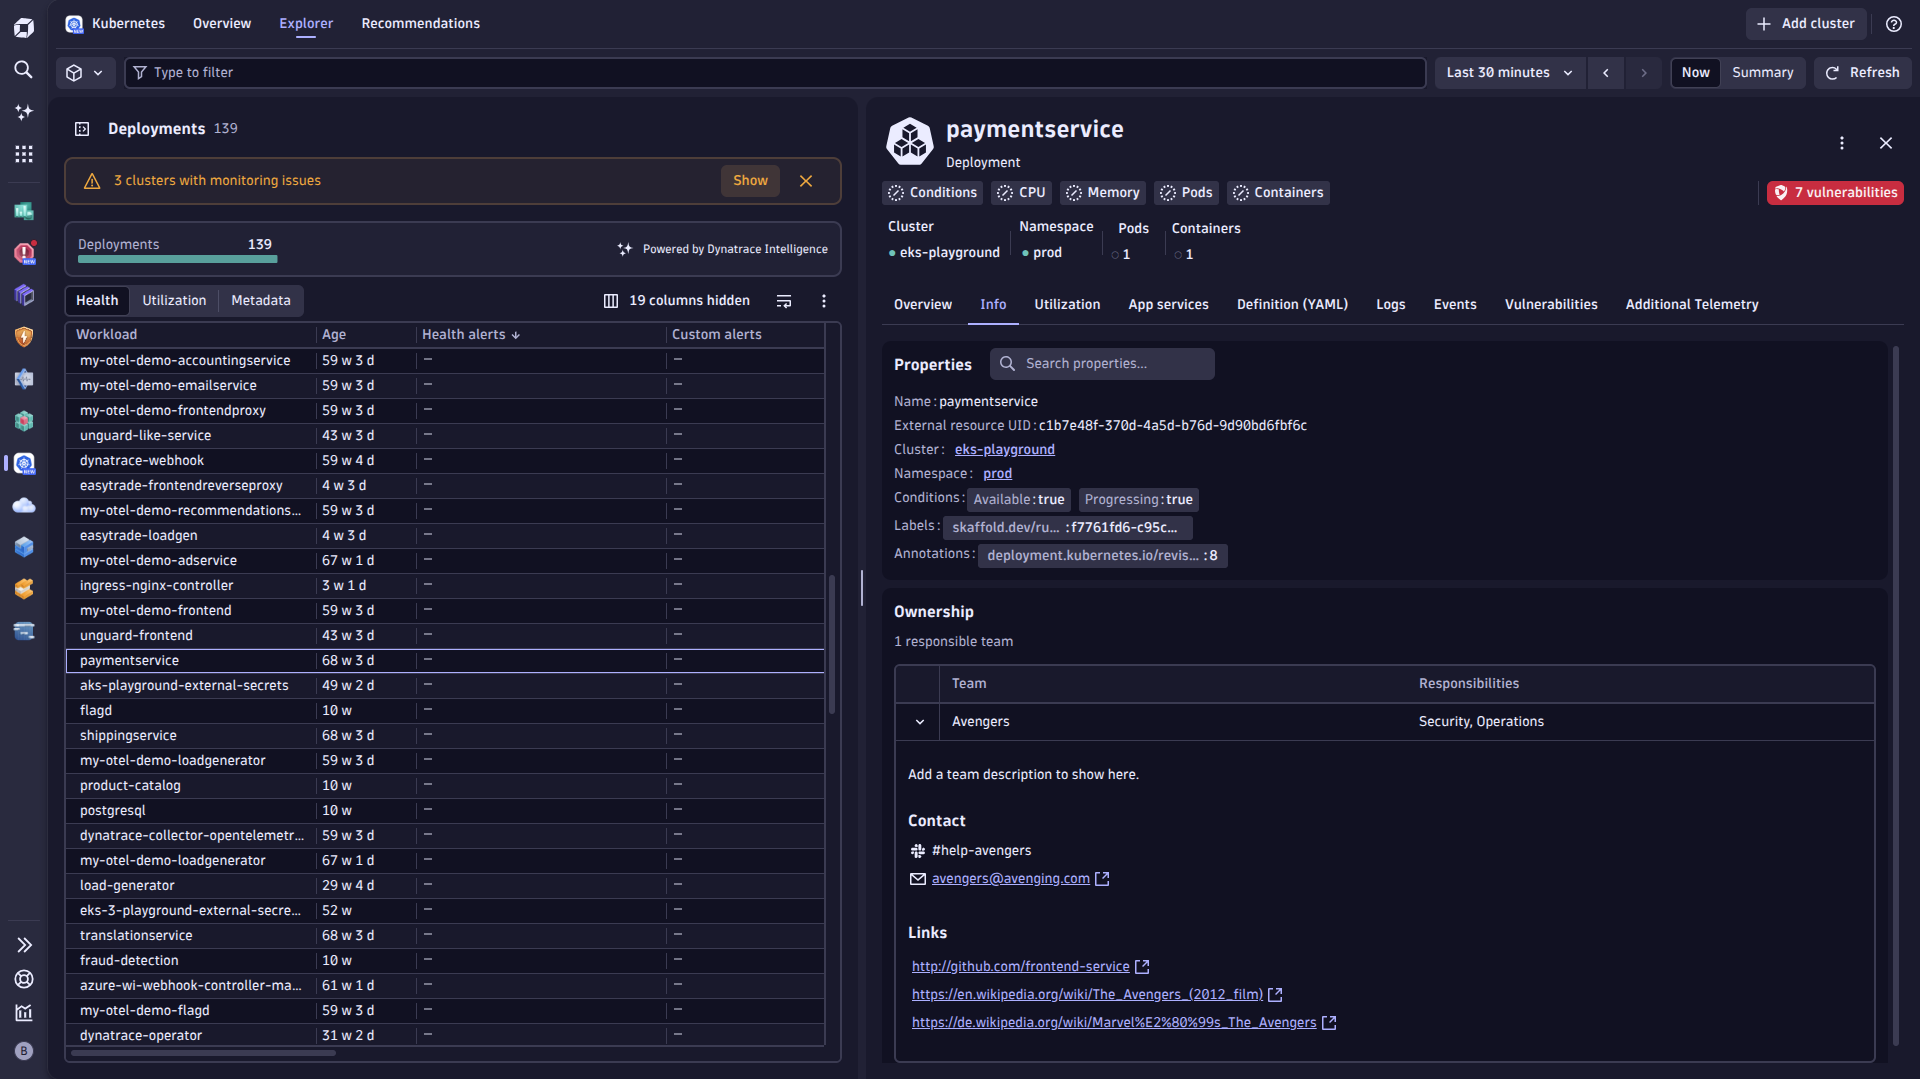Toggle the Memory chip on paymentservice
The width and height of the screenshot is (1920, 1080).
pos(1102,192)
